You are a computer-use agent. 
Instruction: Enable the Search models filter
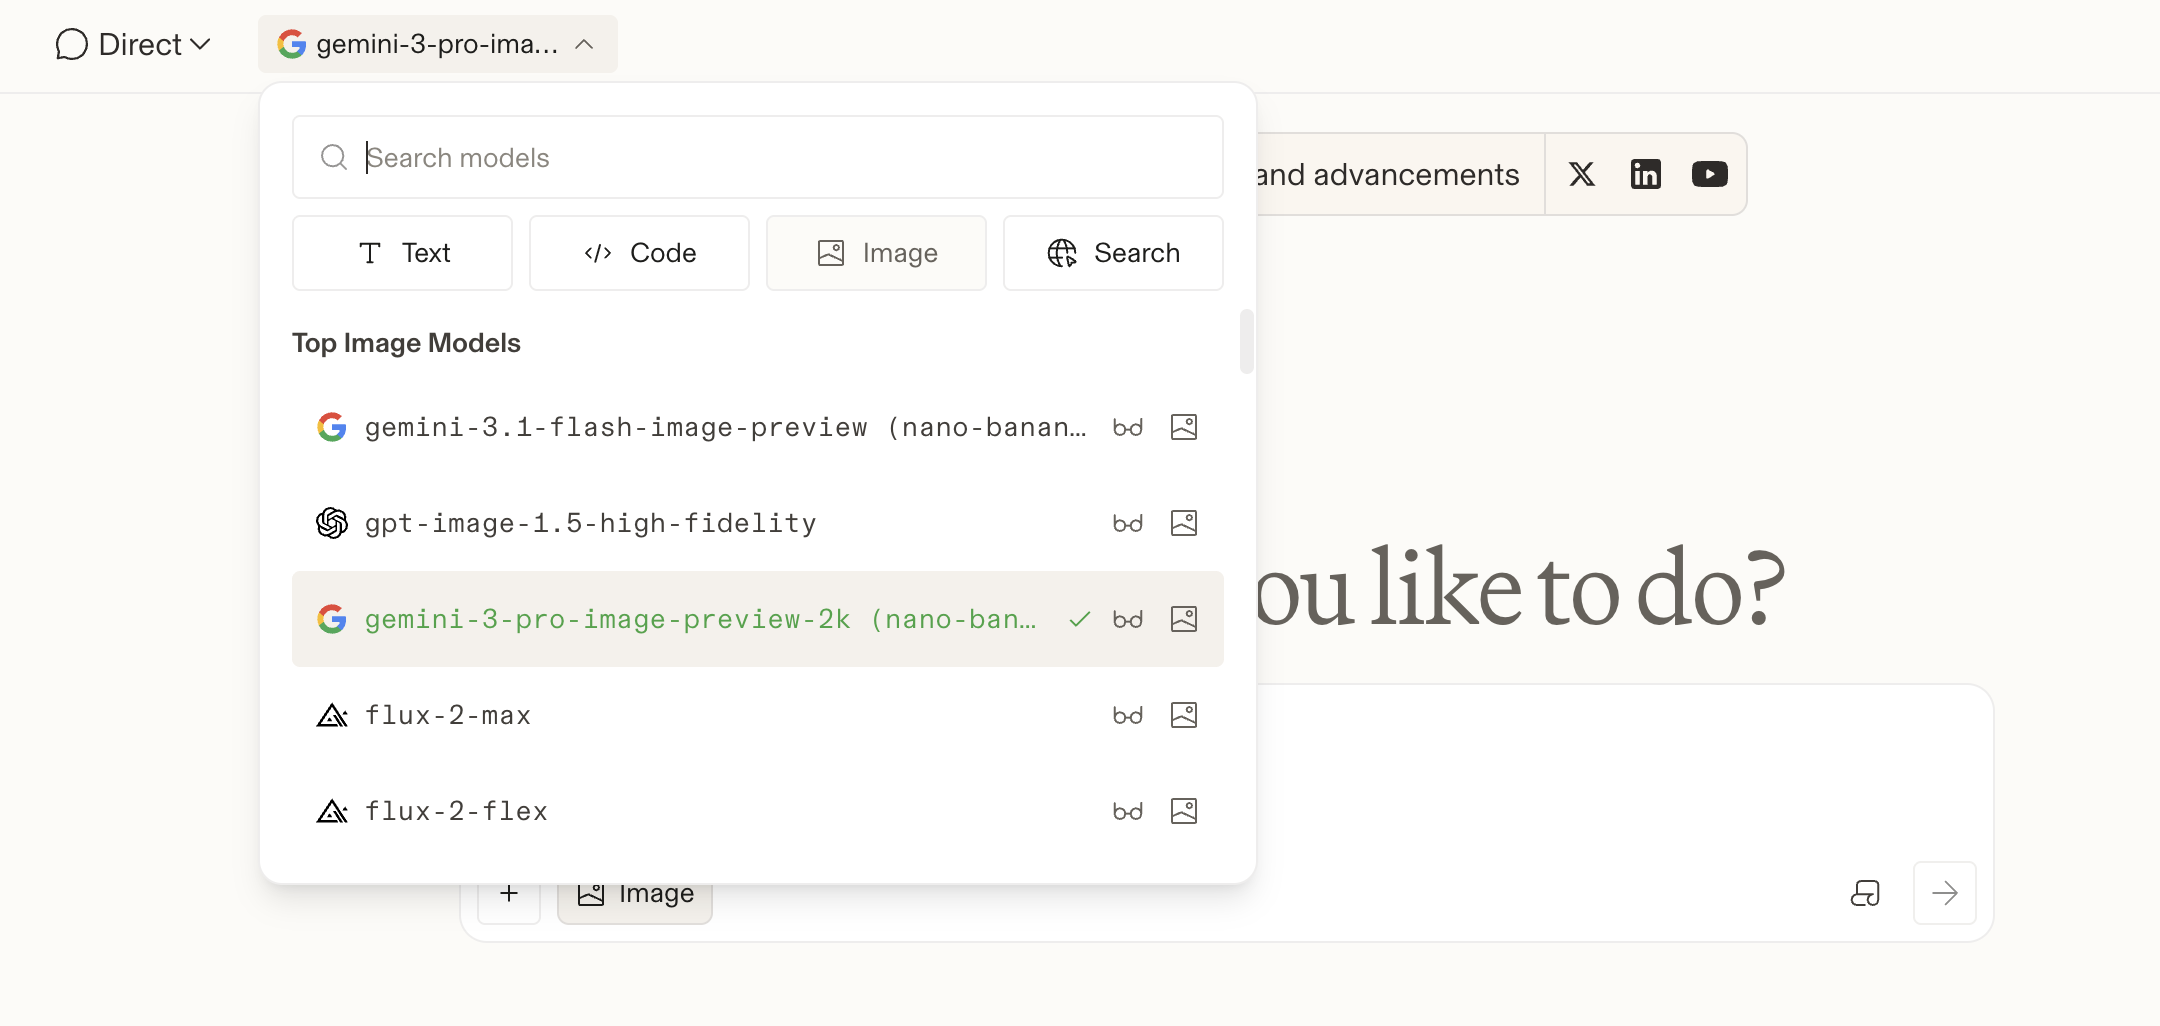tap(1112, 253)
